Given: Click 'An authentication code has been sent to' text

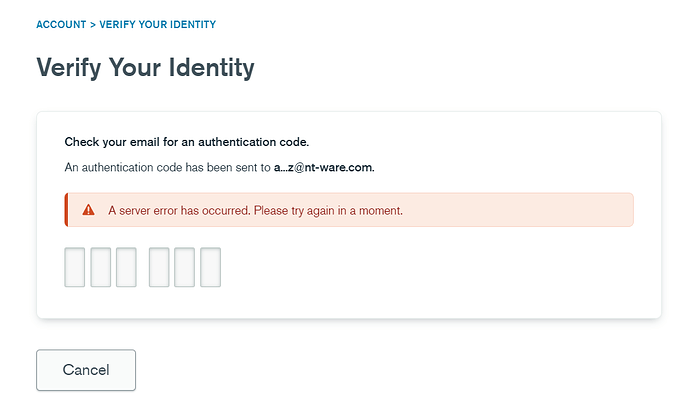Looking at the screenshot, I should tap(167, 167).
